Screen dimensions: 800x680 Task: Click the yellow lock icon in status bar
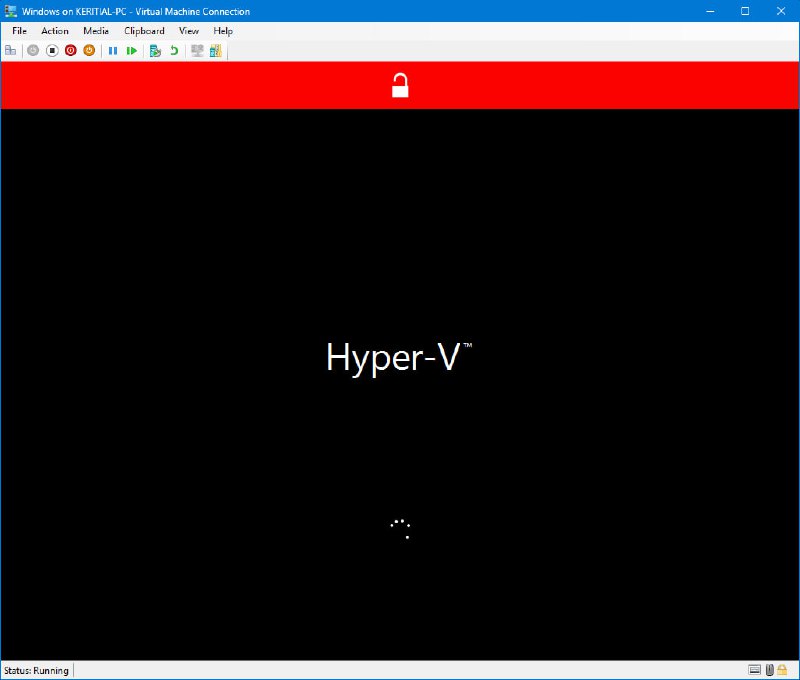click(x=782, y=670)
